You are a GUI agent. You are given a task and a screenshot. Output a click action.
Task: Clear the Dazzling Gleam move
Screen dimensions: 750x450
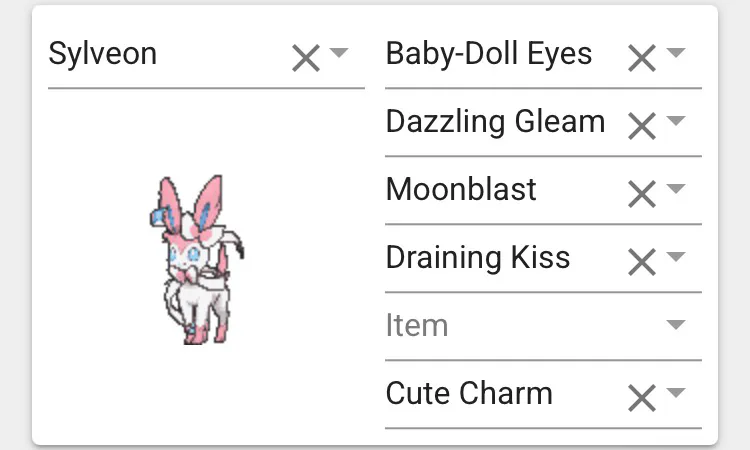(x=641, y=127)
